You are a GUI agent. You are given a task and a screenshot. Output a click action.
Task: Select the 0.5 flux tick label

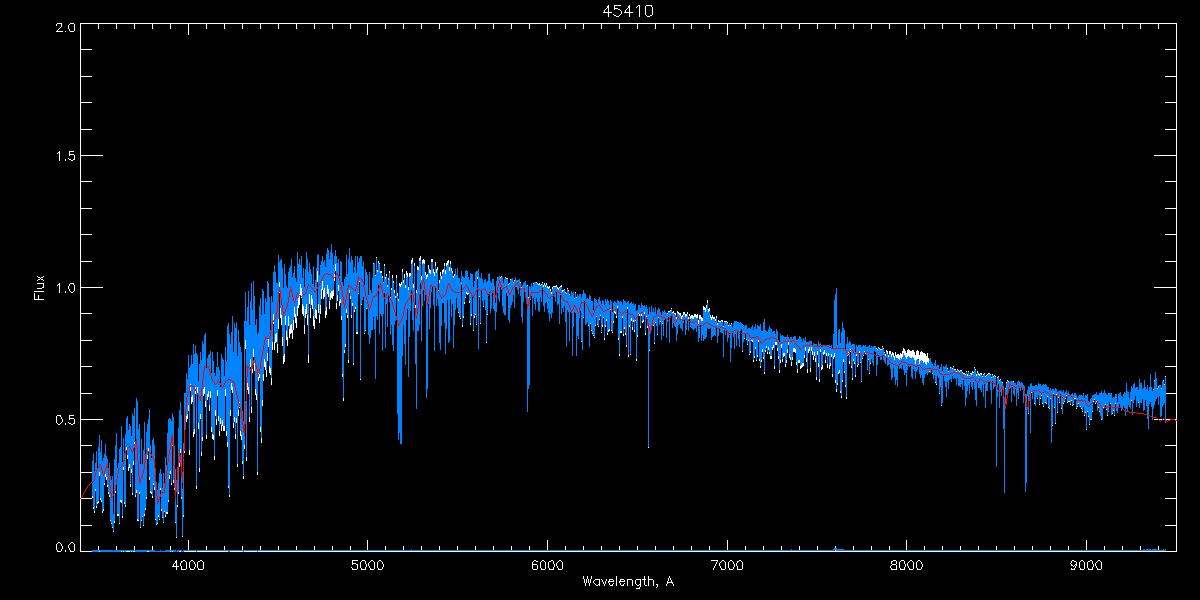tap(63, 419)
